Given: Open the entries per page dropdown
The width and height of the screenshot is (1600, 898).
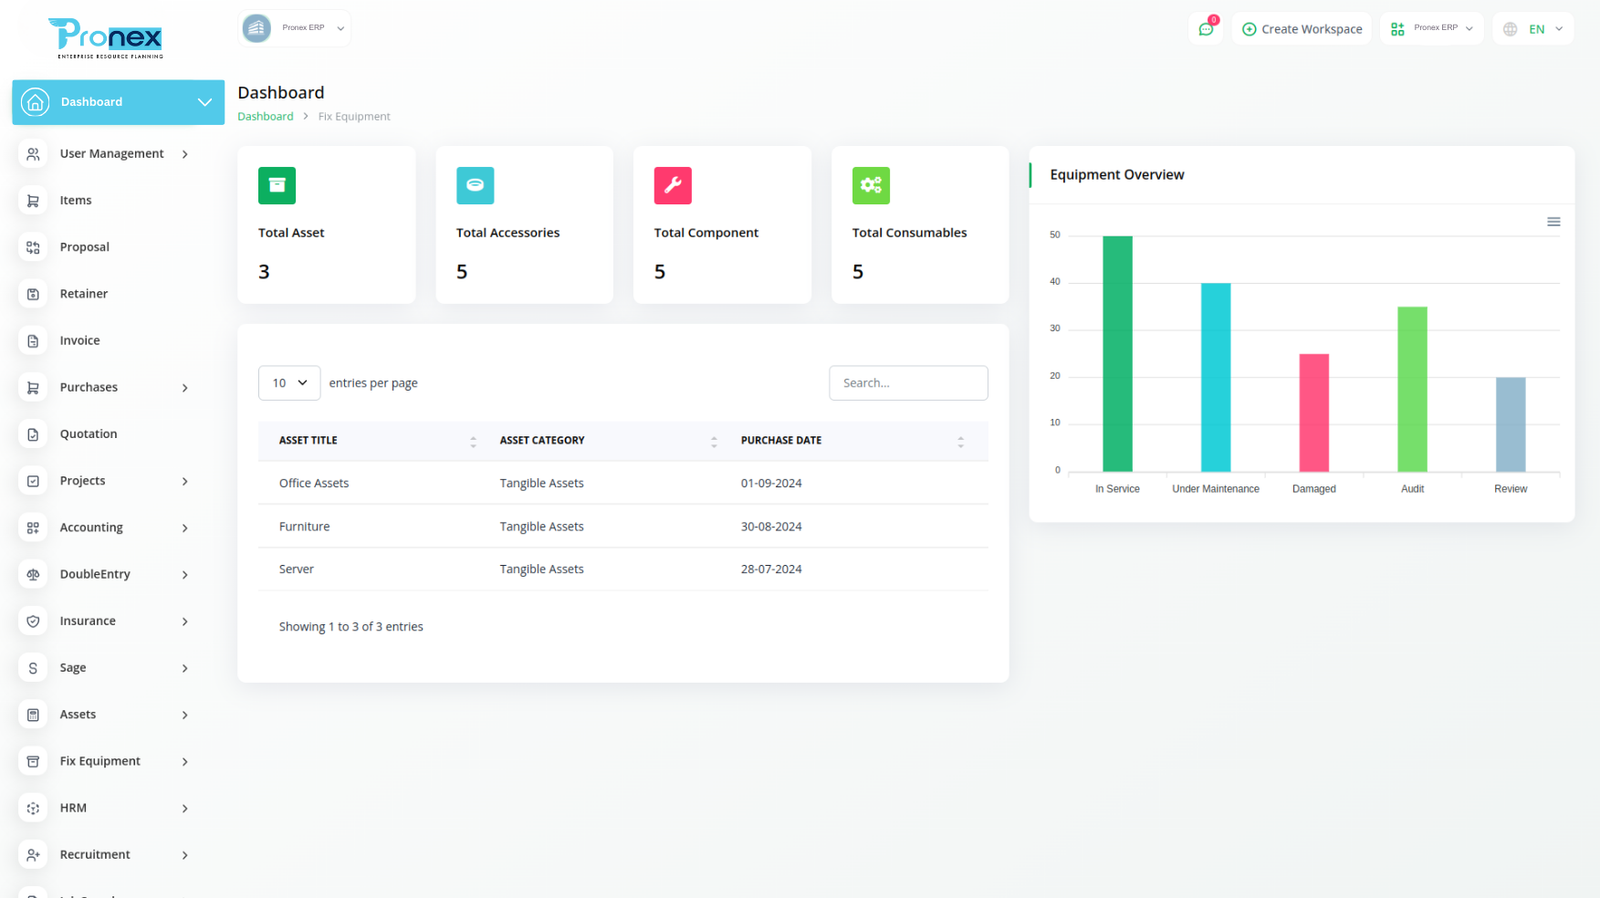Looking at the screenshot, I should pos(289,383).
